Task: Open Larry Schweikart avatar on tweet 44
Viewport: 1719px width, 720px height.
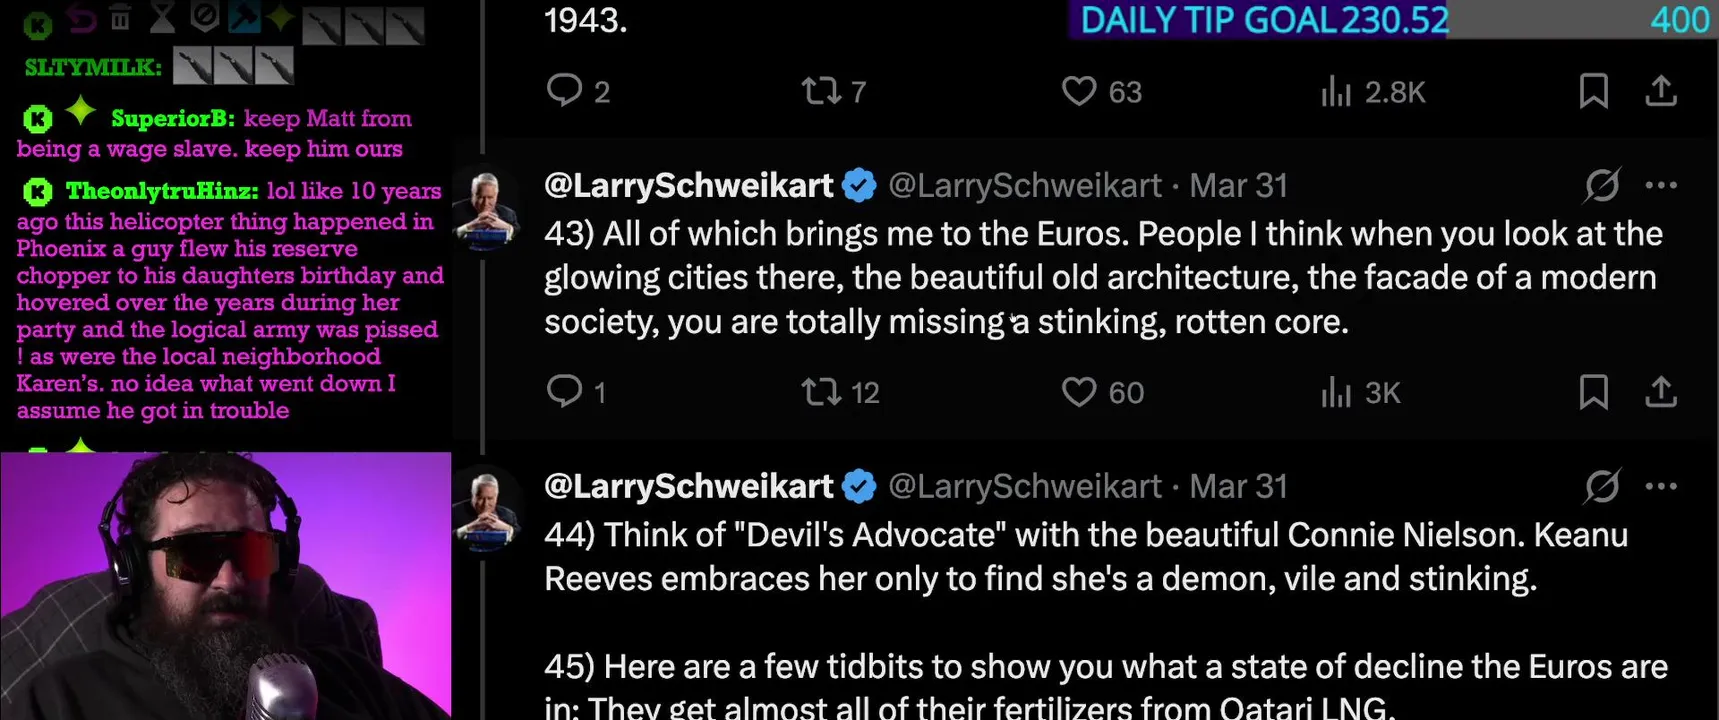Action: click(485, 509)
